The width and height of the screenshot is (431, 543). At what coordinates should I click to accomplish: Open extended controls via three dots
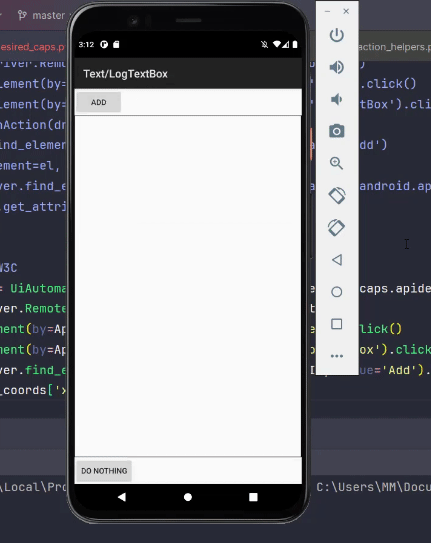tap(337, 356)
